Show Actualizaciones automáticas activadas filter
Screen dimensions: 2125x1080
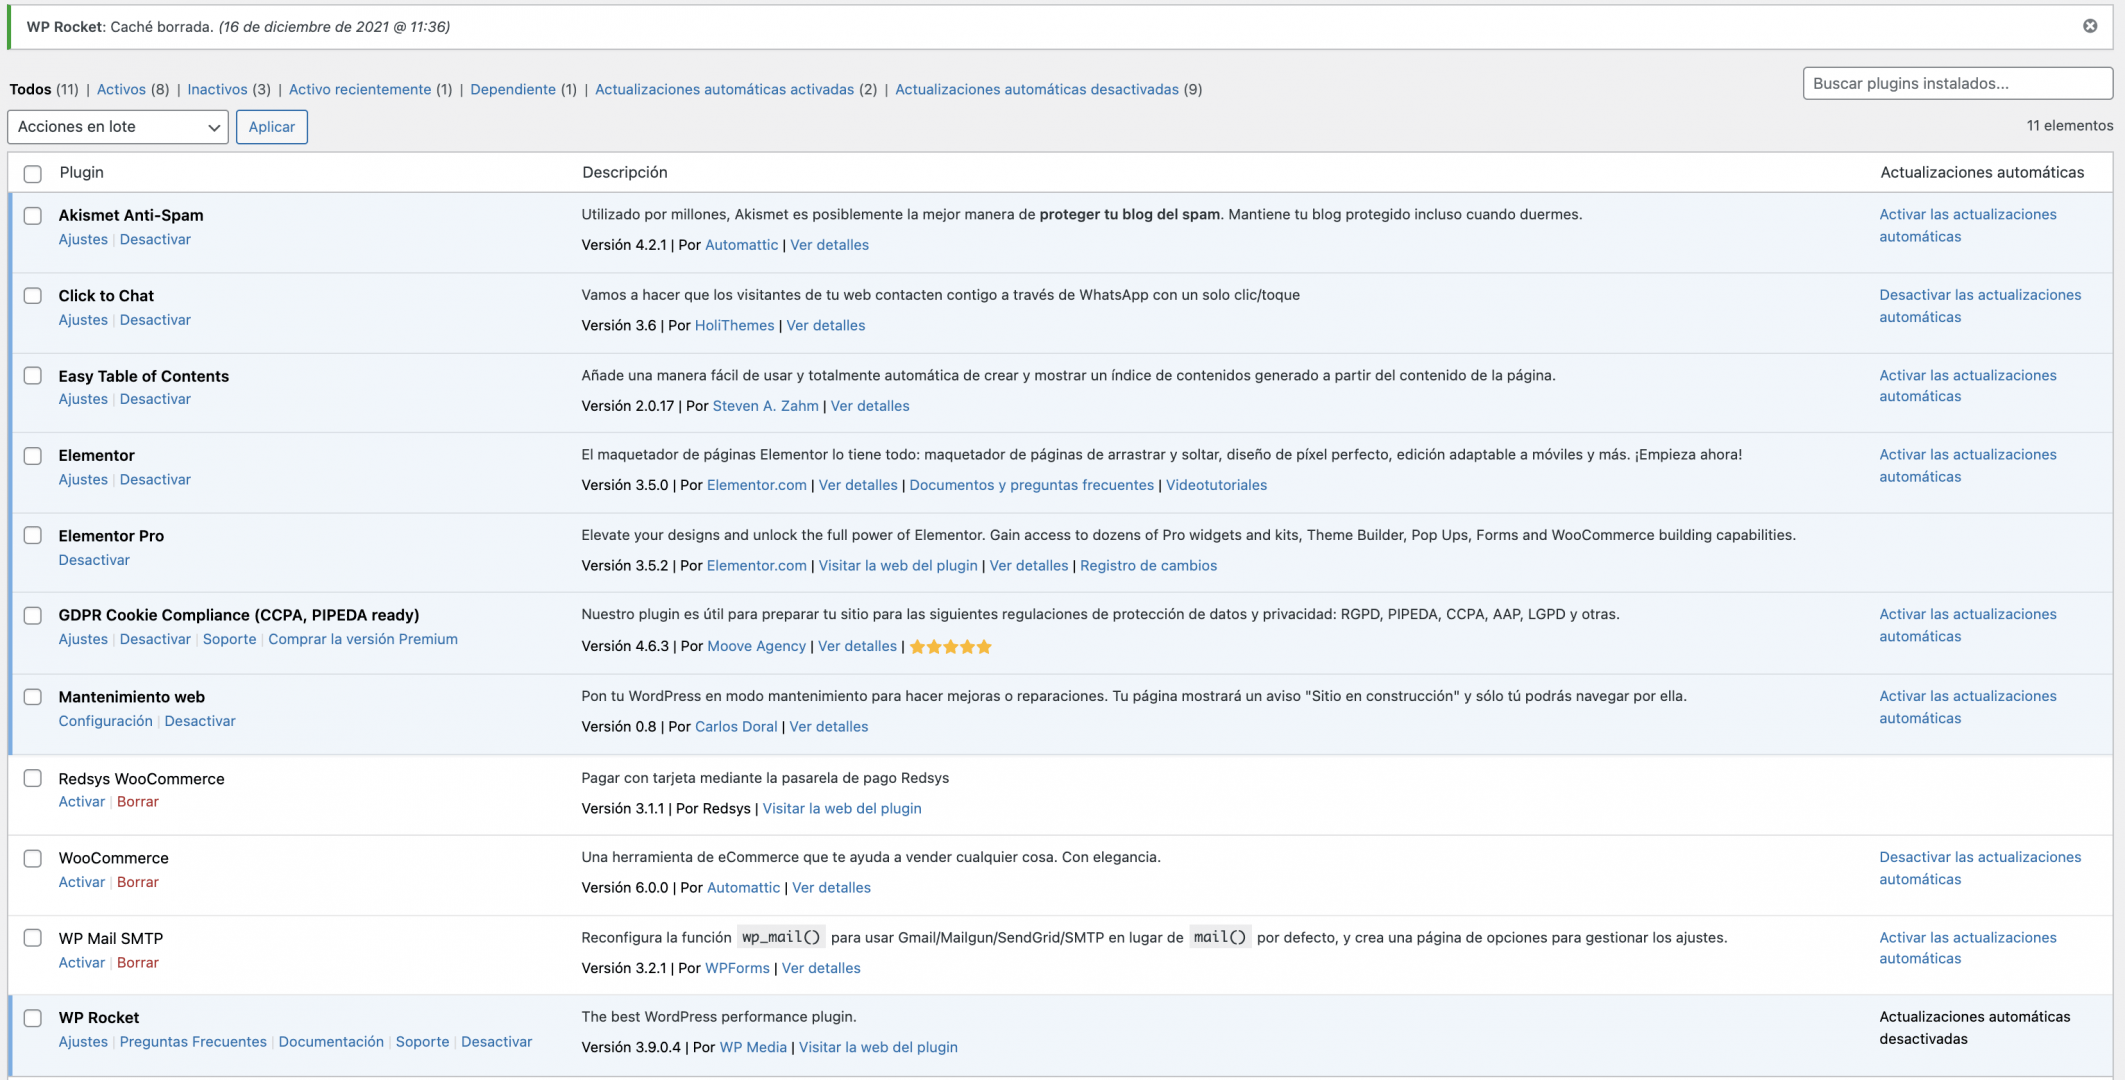(725, 89)
